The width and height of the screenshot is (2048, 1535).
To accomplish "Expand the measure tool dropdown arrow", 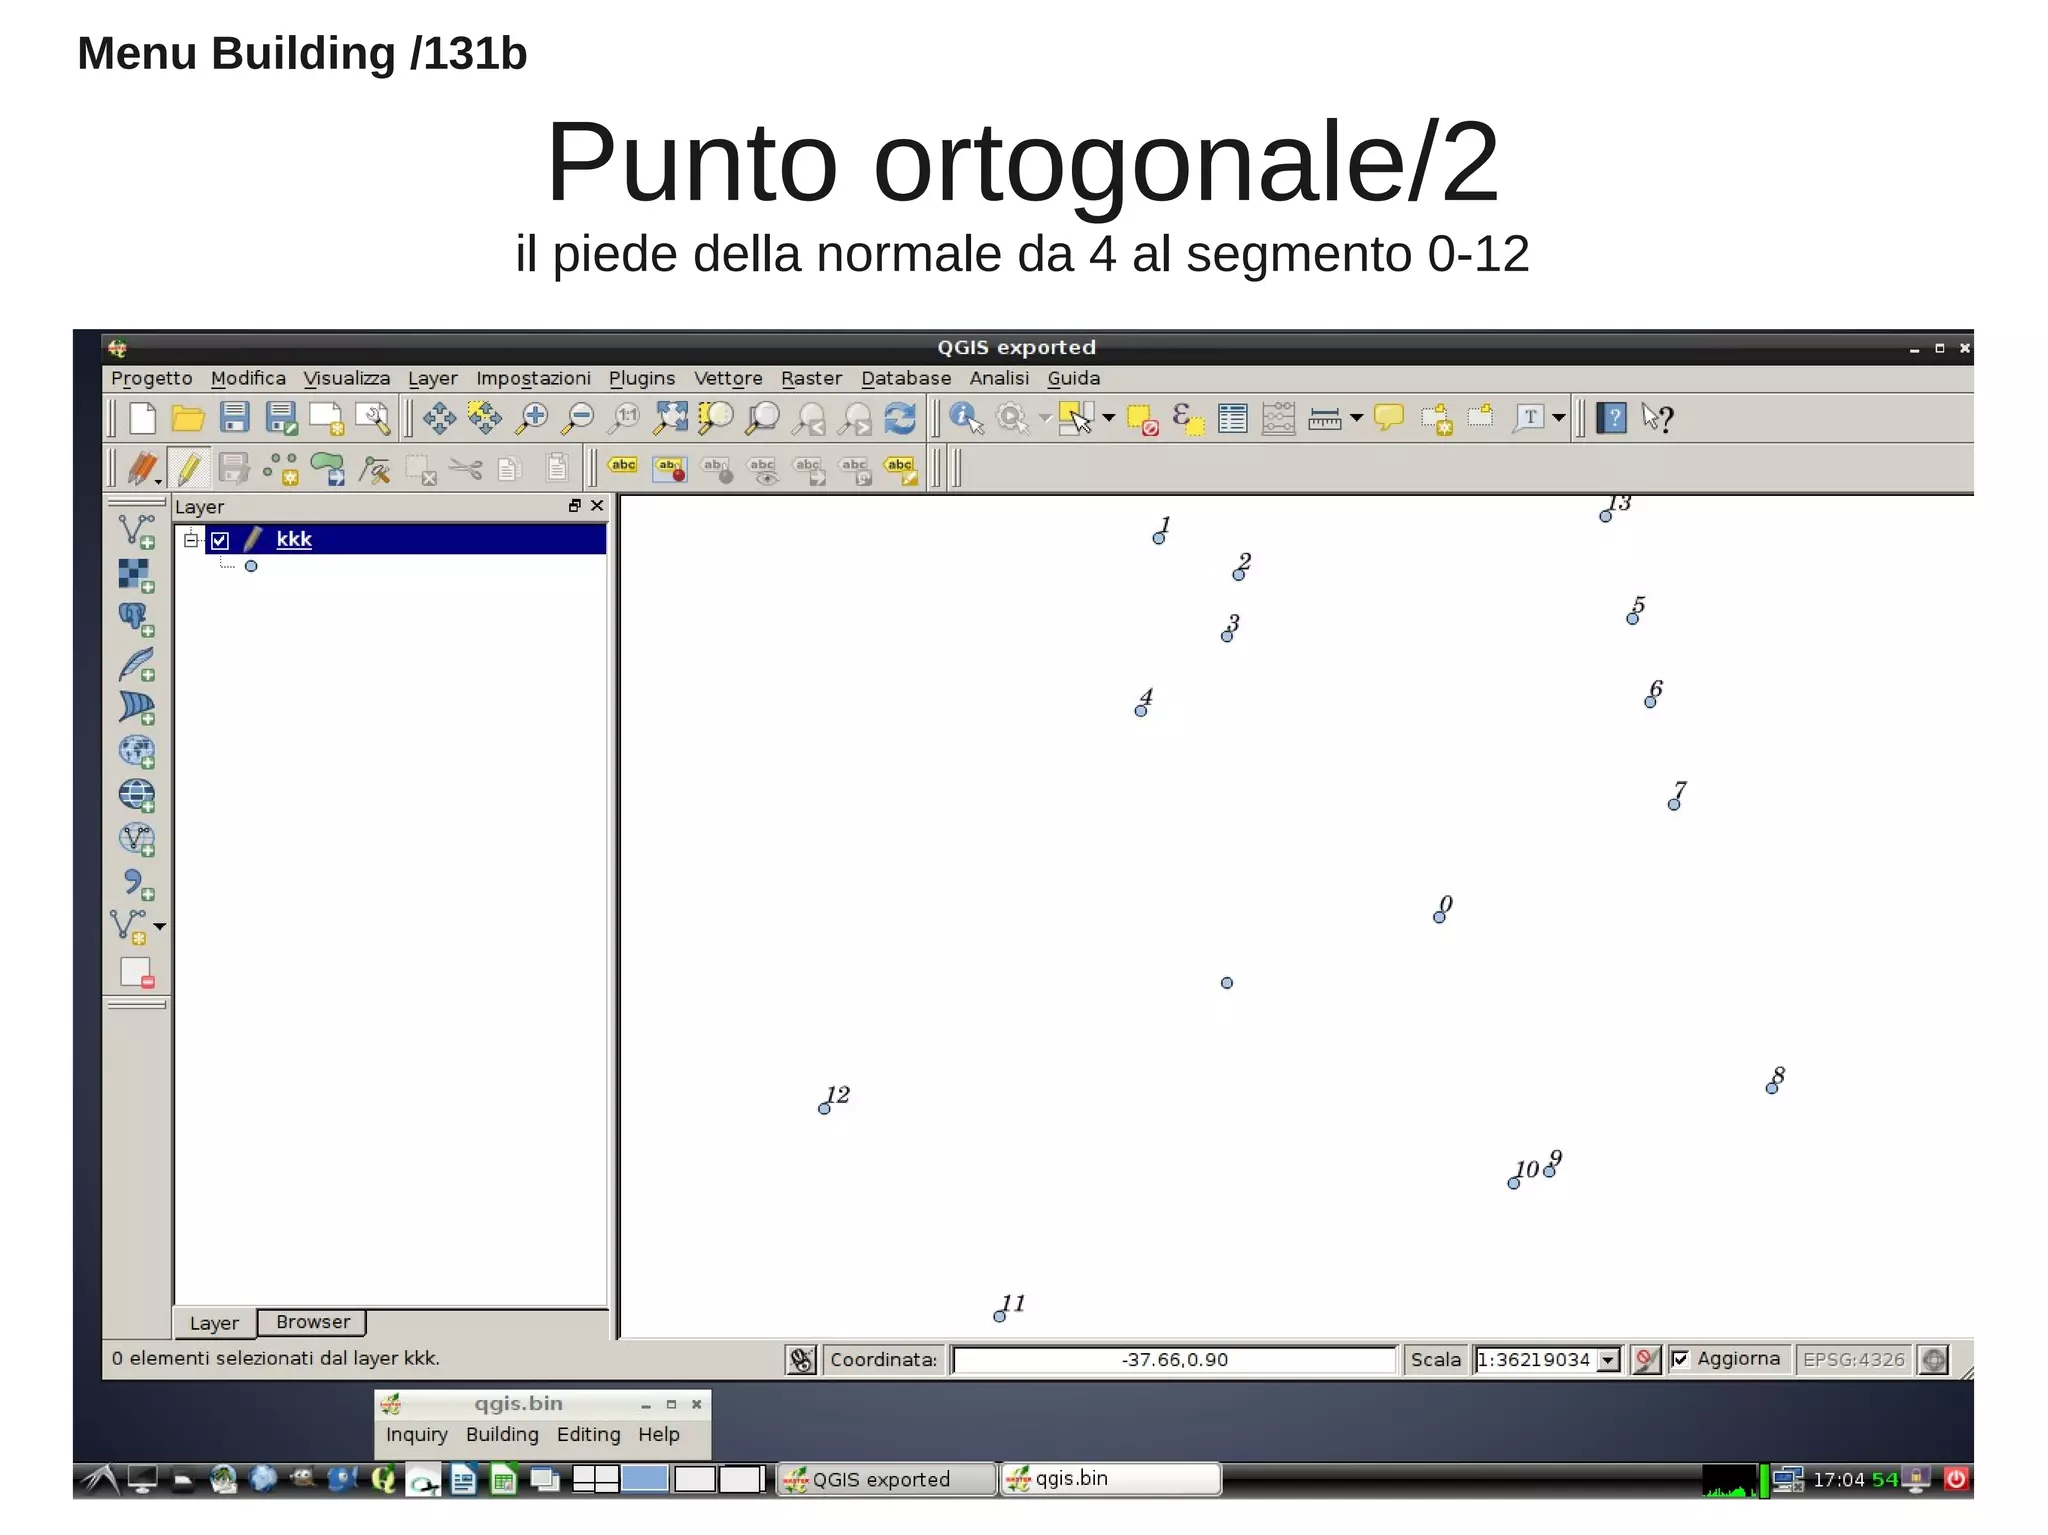I will (1356, 418).
